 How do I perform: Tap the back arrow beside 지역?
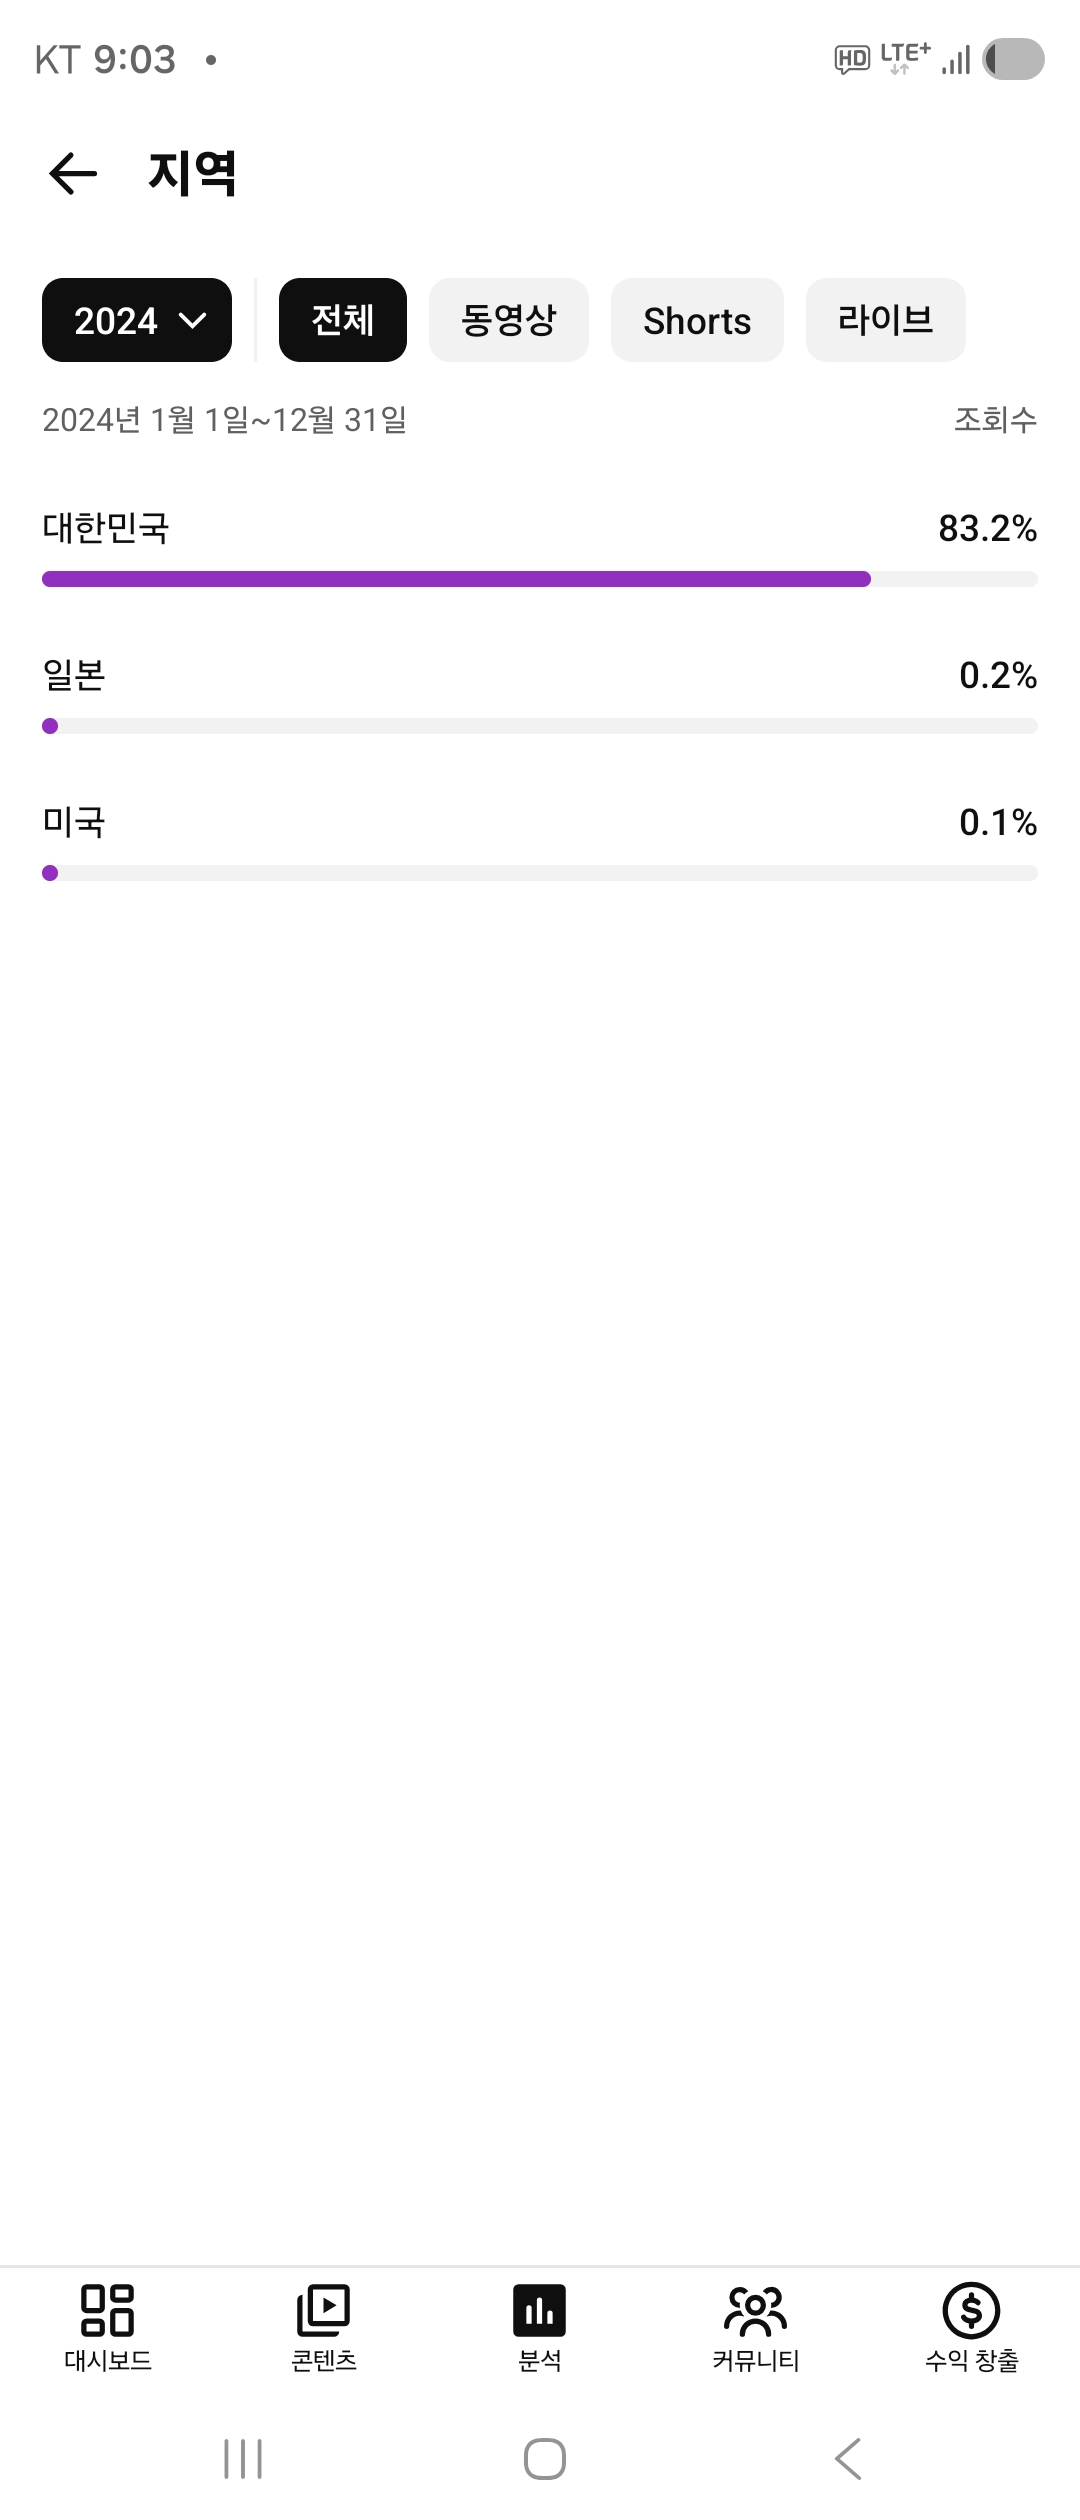click(x=73, y=174)
